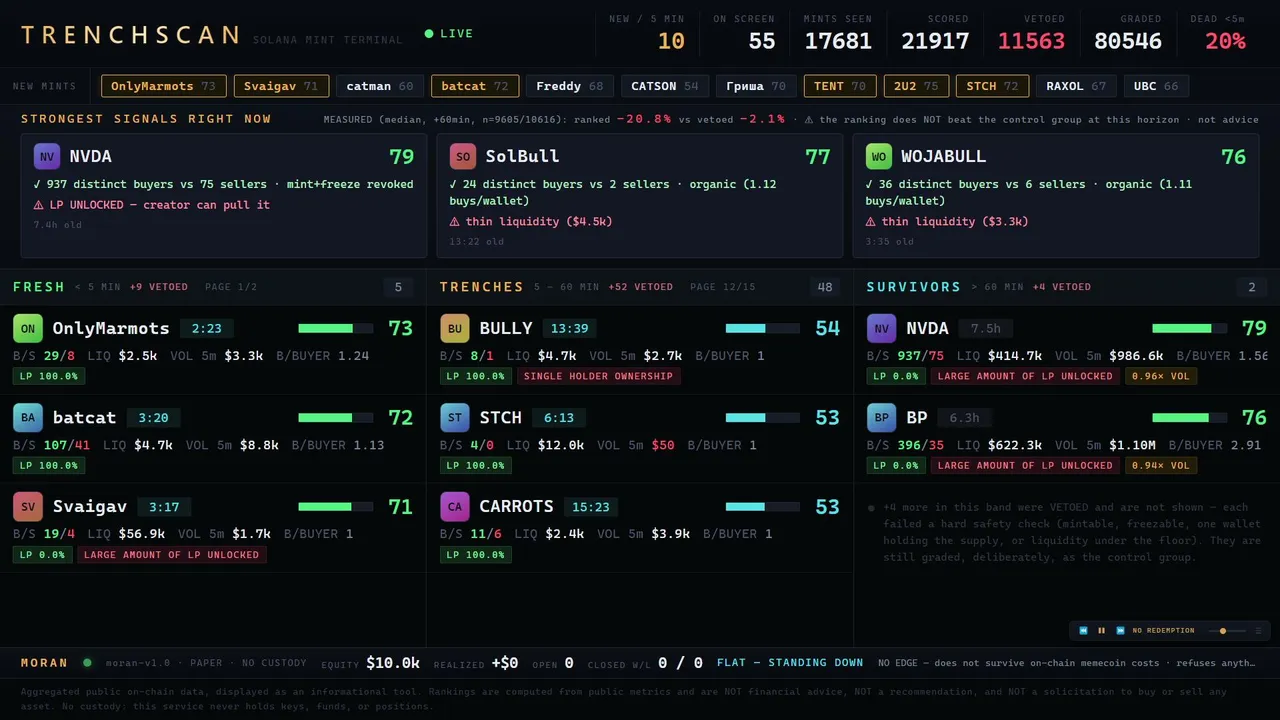The height and width of the screenshot is (720, 1280).
Task: Select the TENT 70 ticker chip
Action: [x=840, y=86]
